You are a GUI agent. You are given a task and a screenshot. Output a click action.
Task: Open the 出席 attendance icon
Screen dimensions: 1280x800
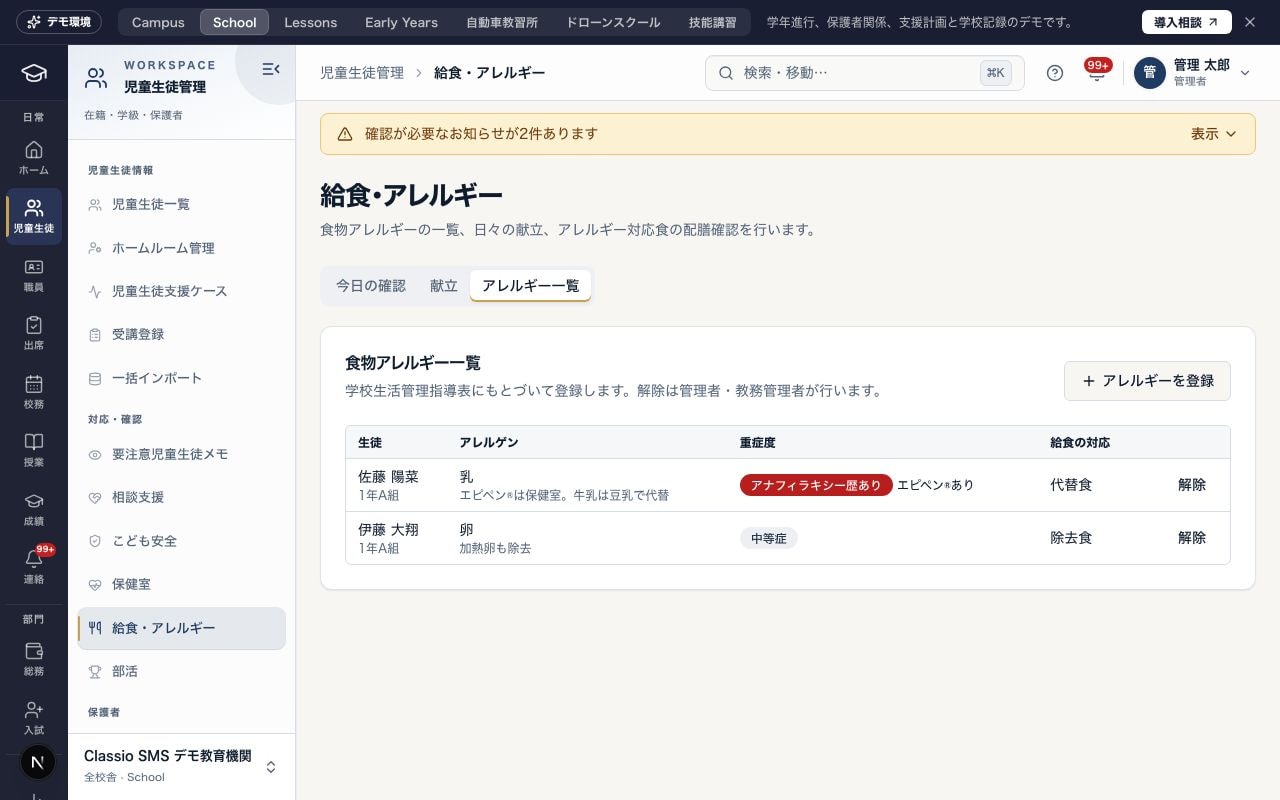[33, 333]
